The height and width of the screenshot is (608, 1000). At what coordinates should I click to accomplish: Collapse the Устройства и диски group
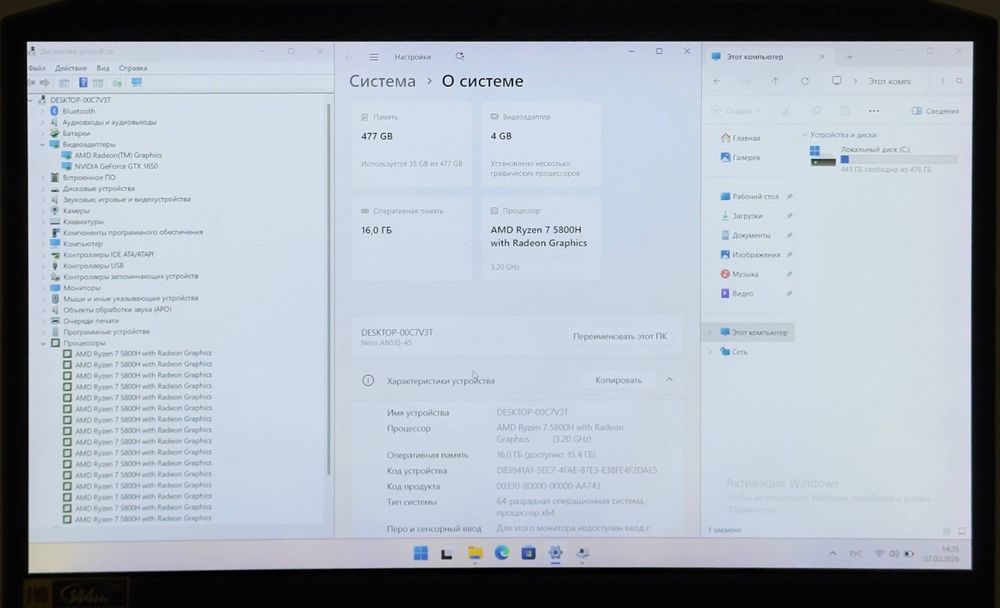[805, 135]
